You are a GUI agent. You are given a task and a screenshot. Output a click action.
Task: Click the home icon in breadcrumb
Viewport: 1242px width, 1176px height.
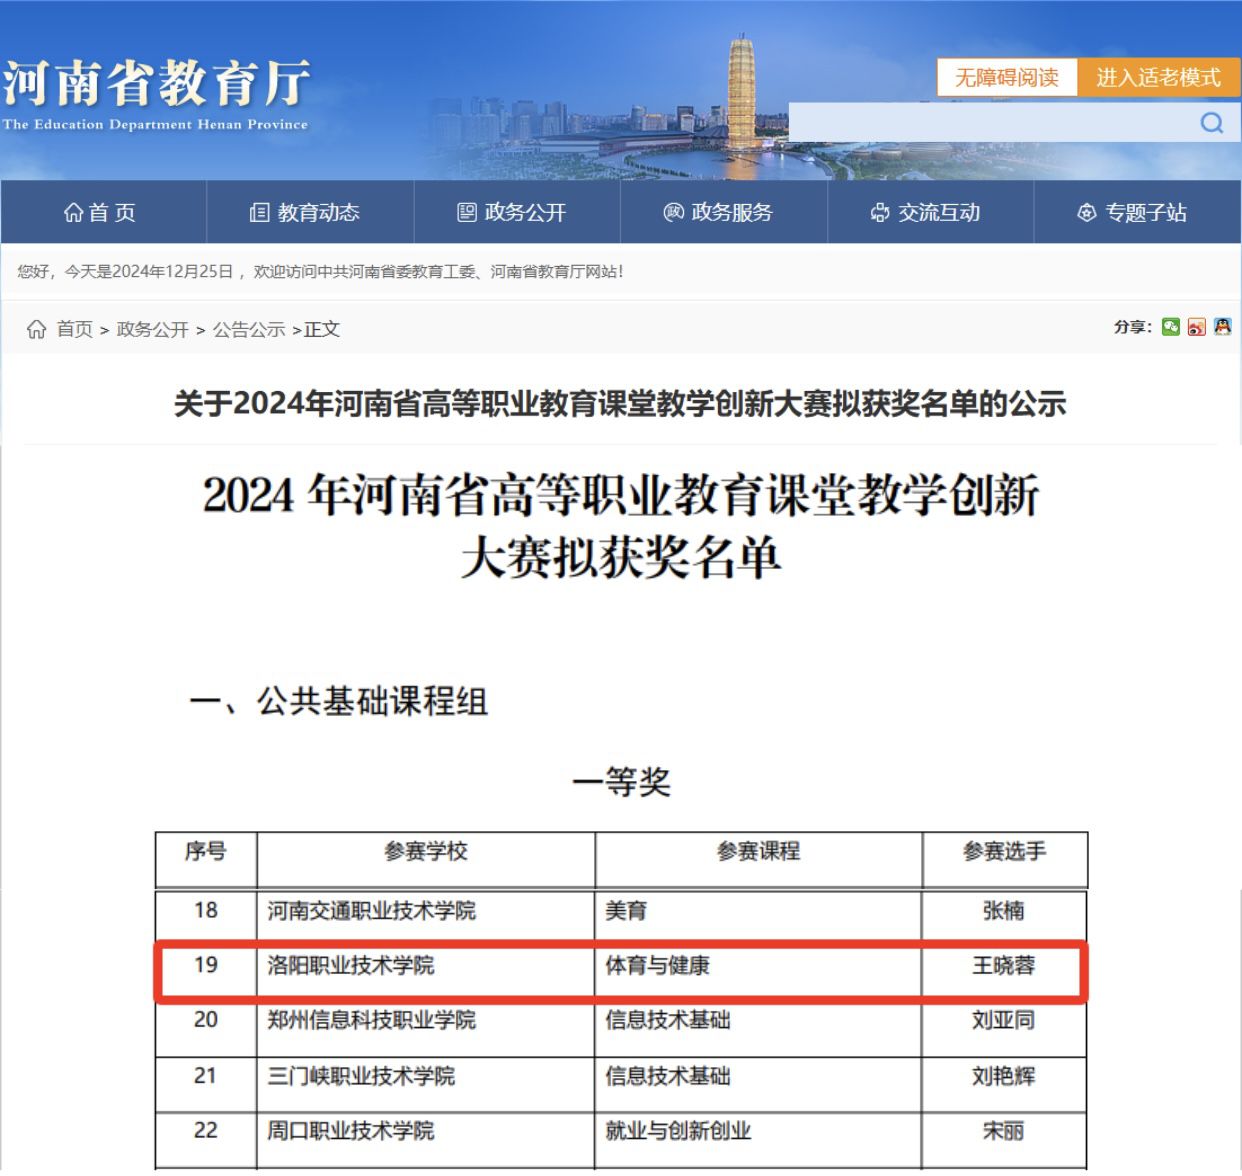coord(37,330)
